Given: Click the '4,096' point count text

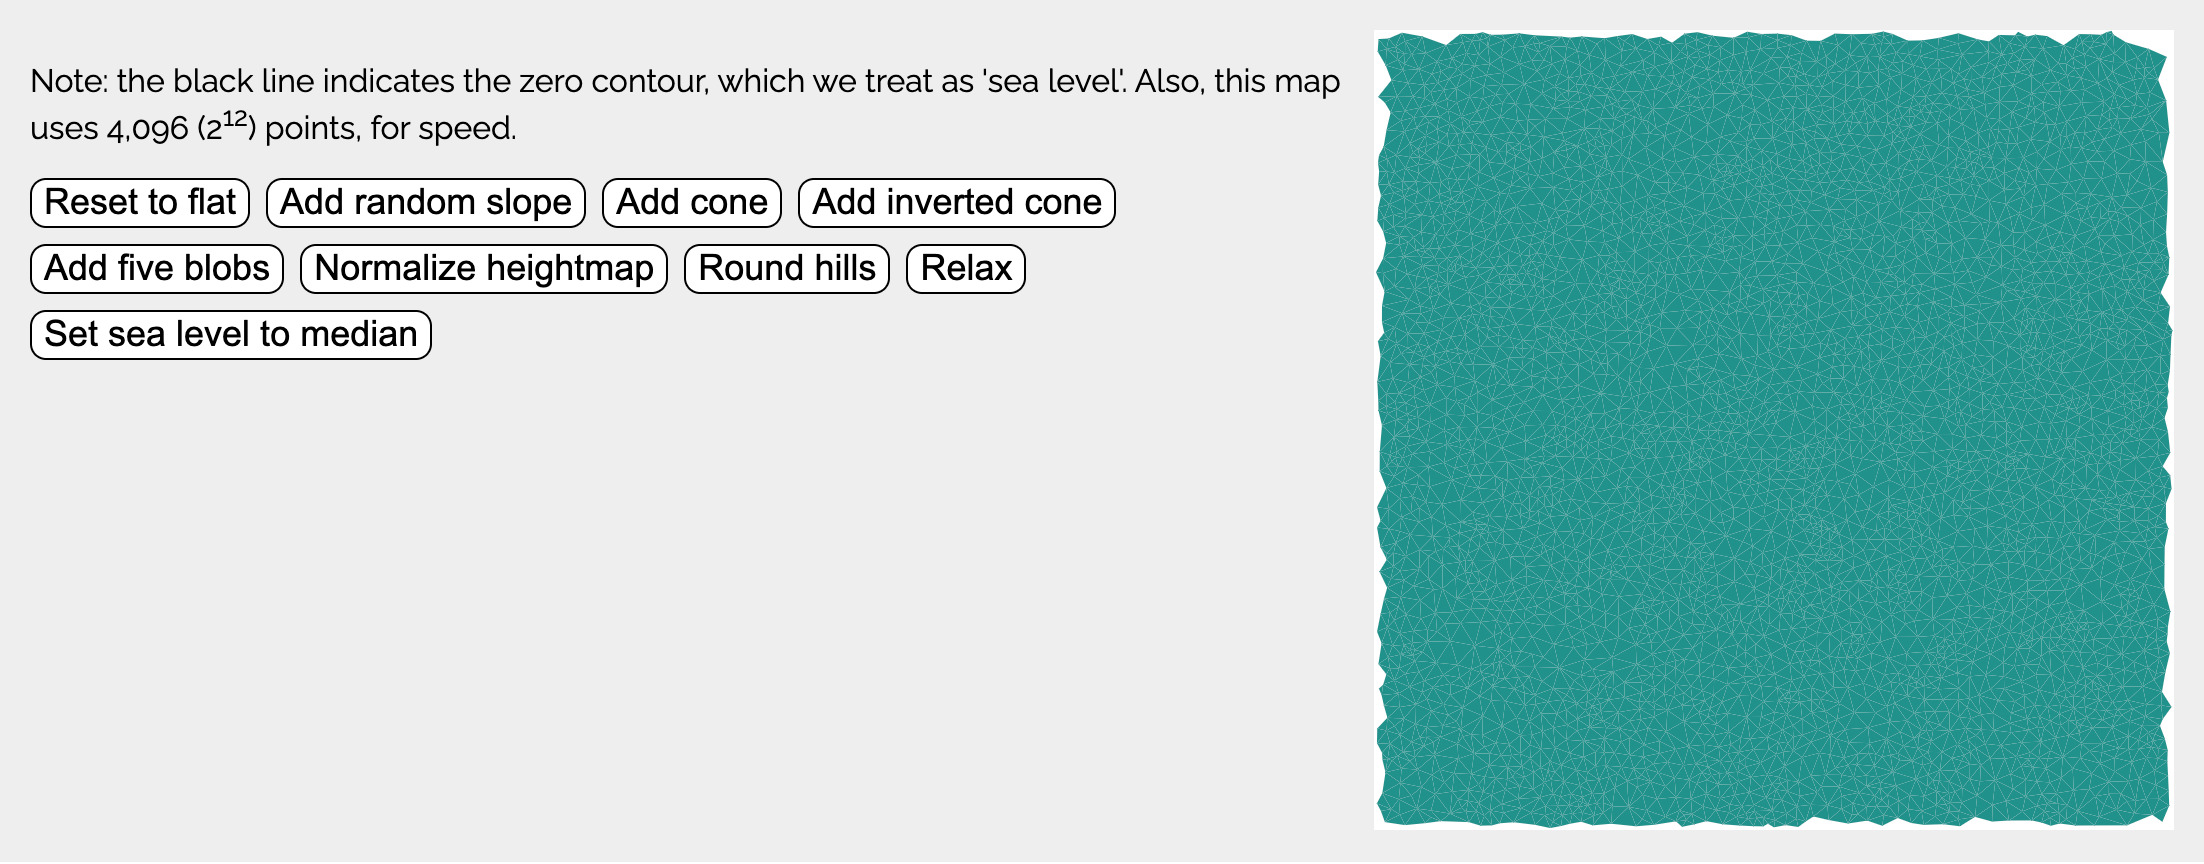Looking at the screenshot, I should point(148,129).
